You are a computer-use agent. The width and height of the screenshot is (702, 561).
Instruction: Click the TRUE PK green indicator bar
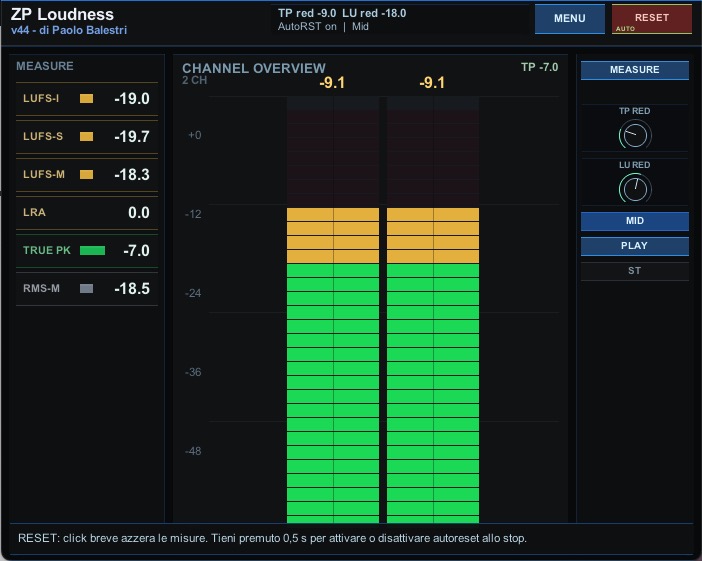92,251
